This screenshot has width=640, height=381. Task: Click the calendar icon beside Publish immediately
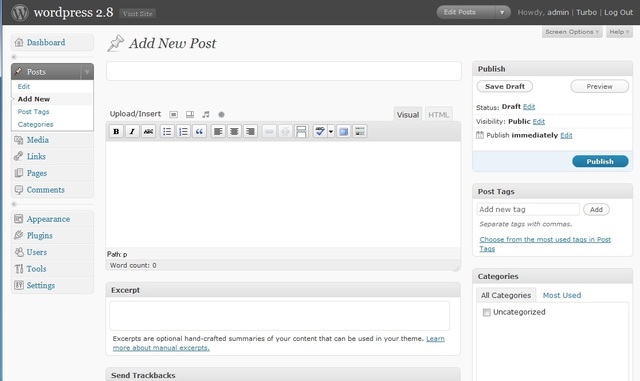click(x=480, y=135)
